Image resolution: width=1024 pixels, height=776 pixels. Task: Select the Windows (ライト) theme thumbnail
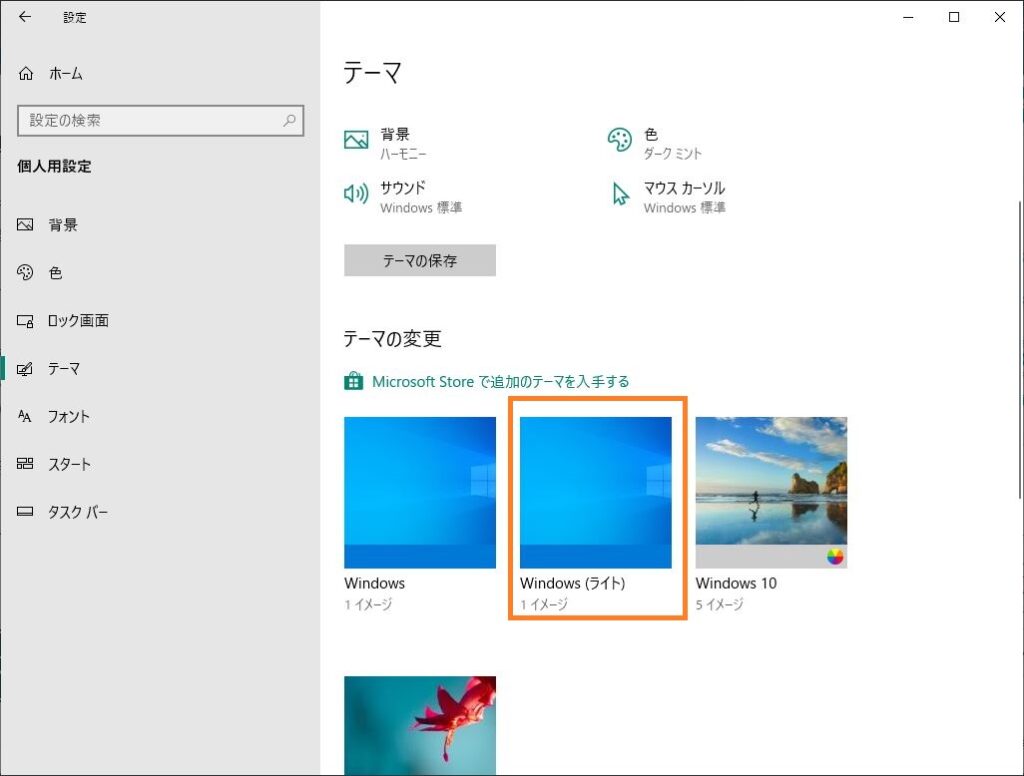[x=596, y=493]
